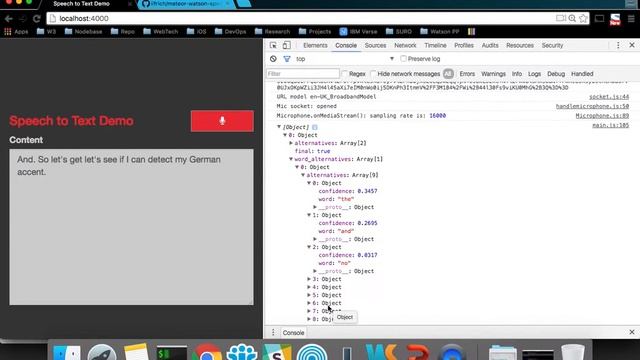Open the DevOps bookmarks folder
Image resolution: width=640 pixels, height=360 pixels.
coord(231,31)
